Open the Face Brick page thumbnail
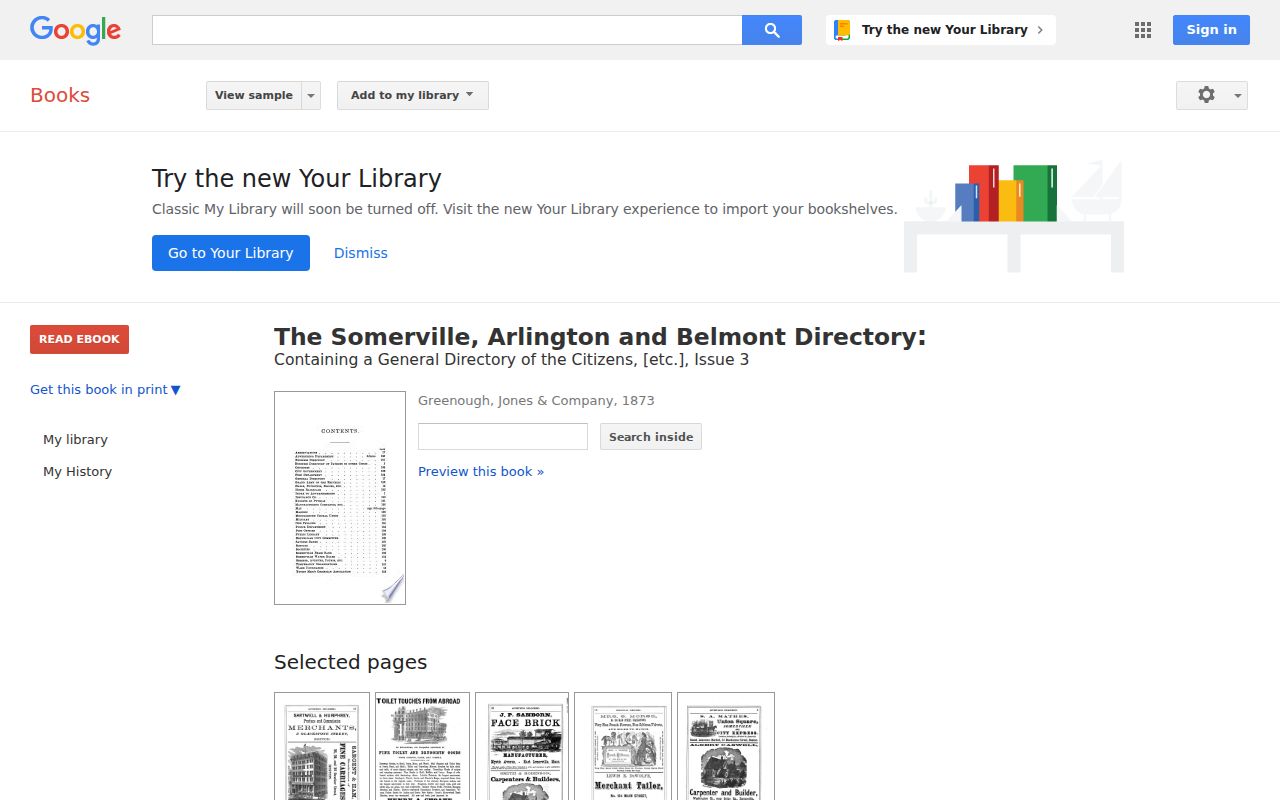 (x=522, y=746)
